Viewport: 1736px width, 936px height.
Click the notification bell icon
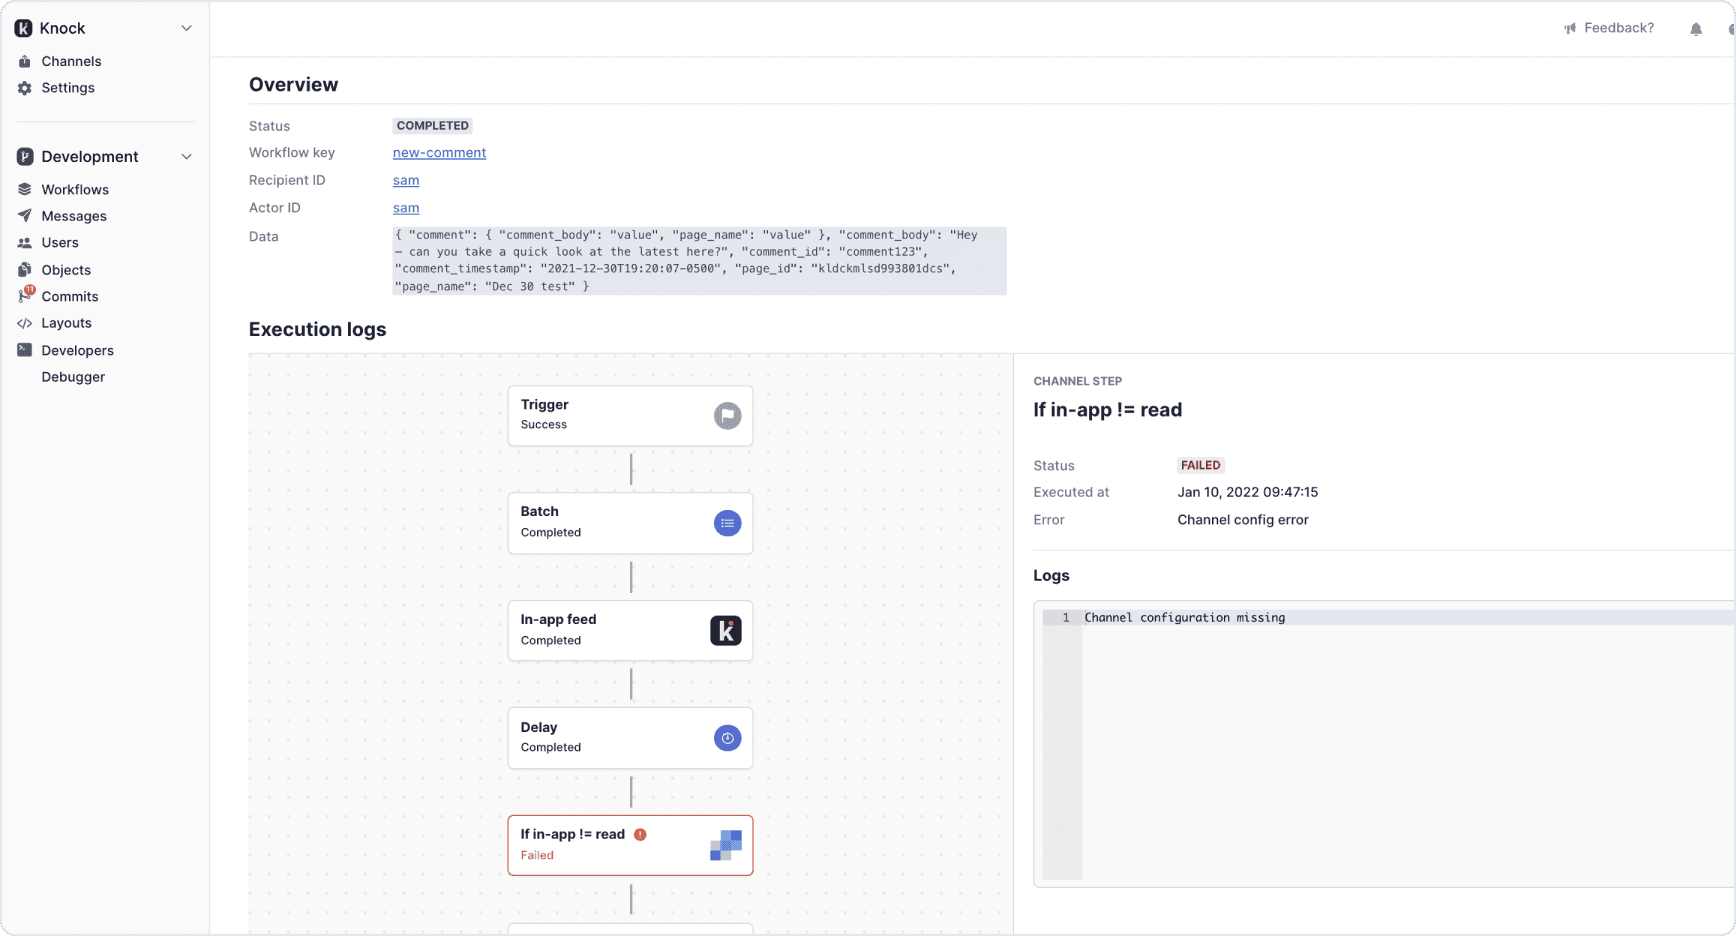(1696, 29)
